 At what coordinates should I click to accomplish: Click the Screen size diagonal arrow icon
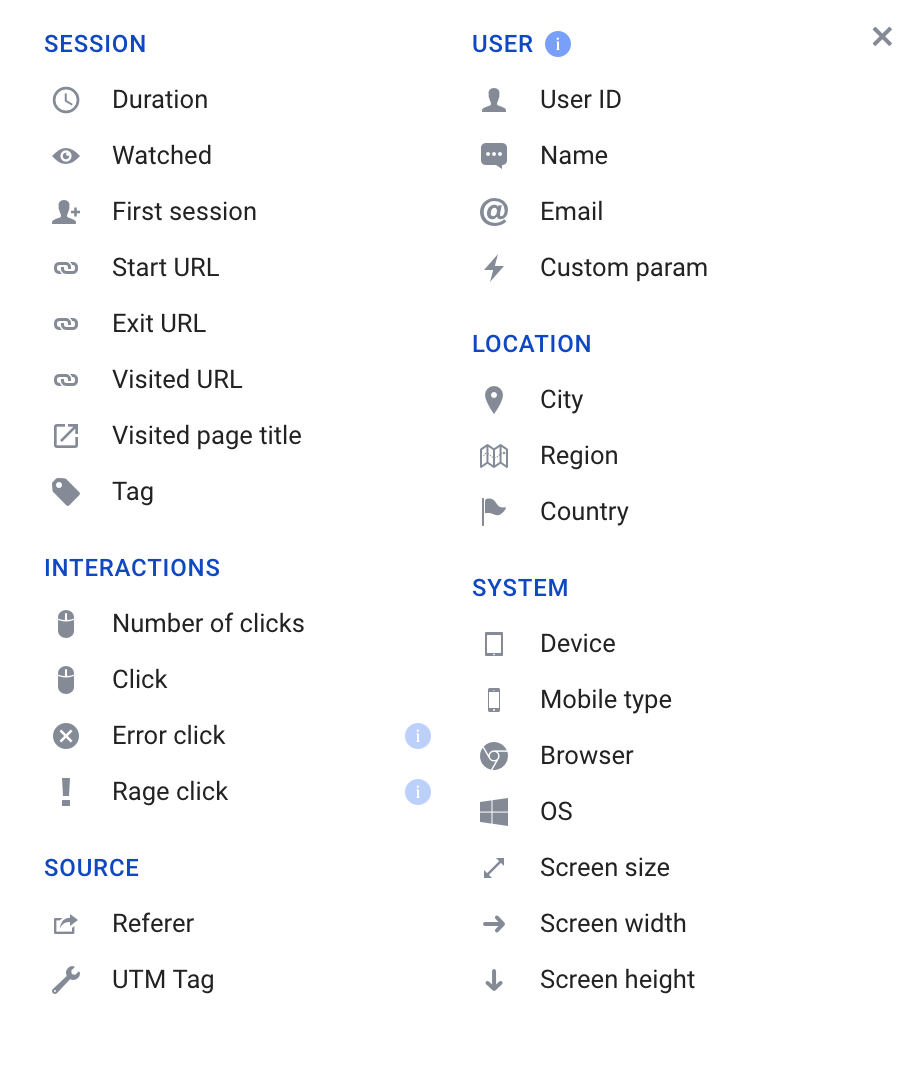(x=493, y=867)
